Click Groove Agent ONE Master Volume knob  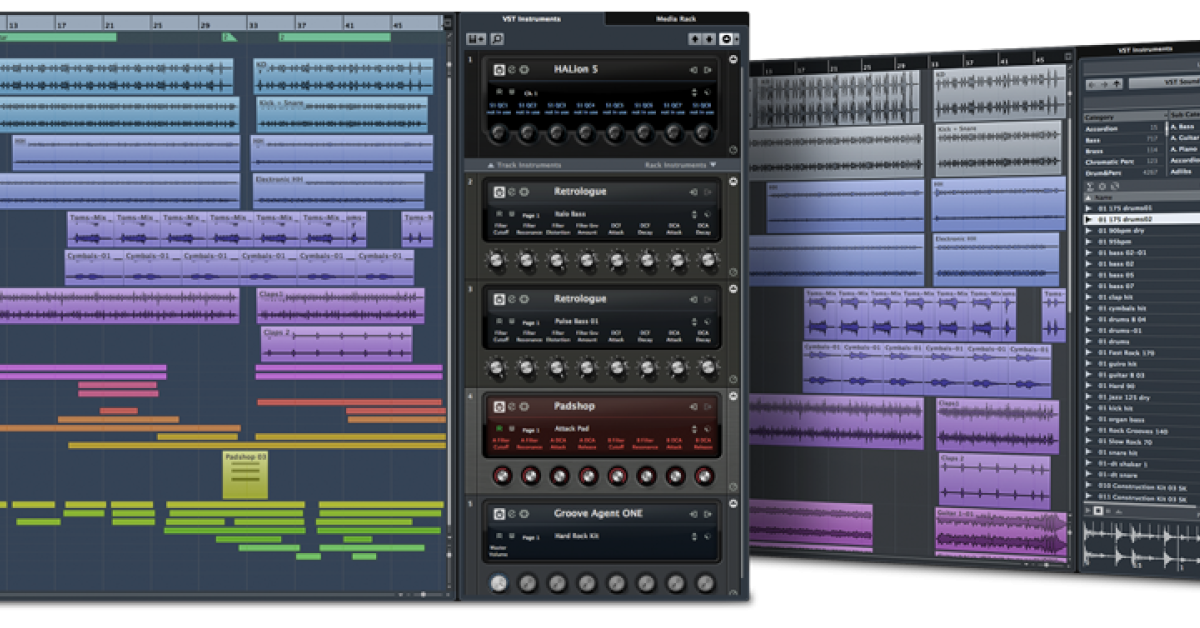click(x=497, y=583)
